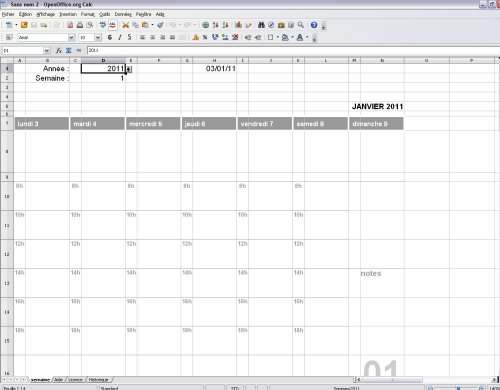500x390 pixels.
Task: Toggle Bold (G) formatting
Action: 110,37
